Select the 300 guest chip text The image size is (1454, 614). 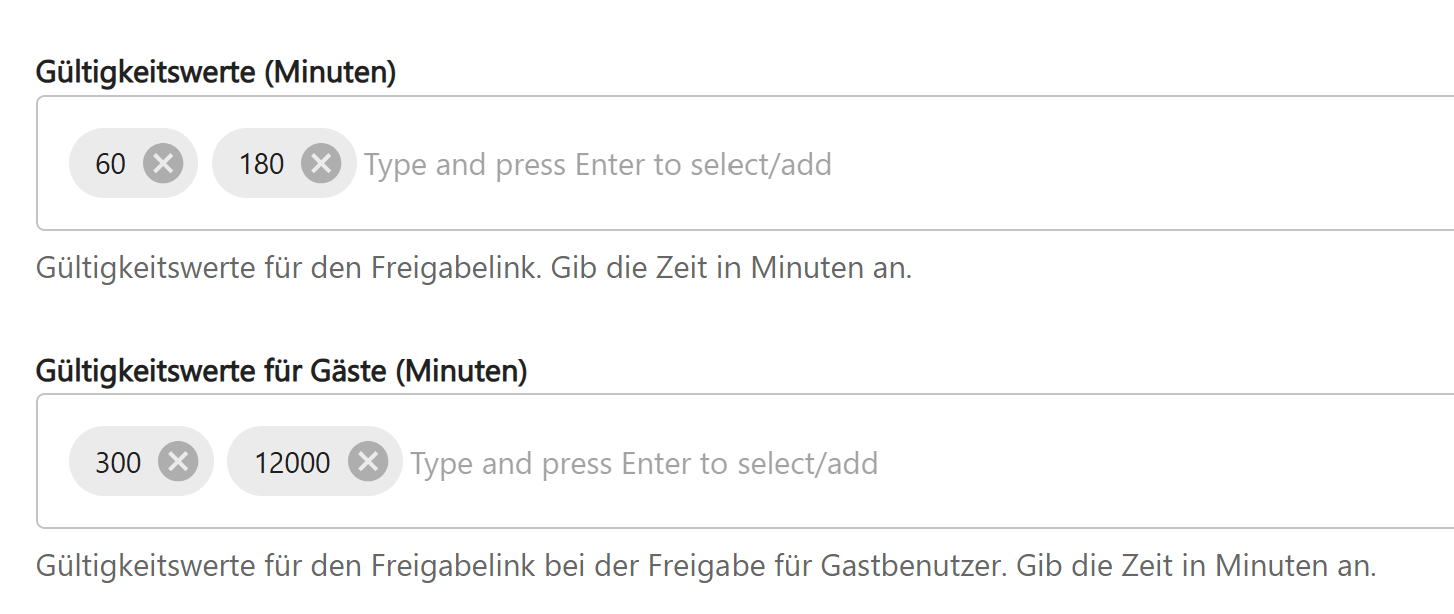click(118, 462)
